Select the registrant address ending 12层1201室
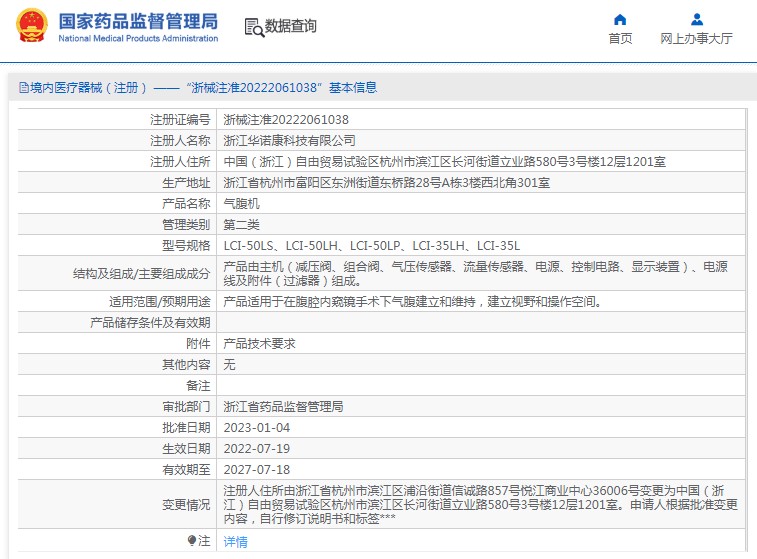Screen dimensions: 757x559 click(x=445, y=162)
